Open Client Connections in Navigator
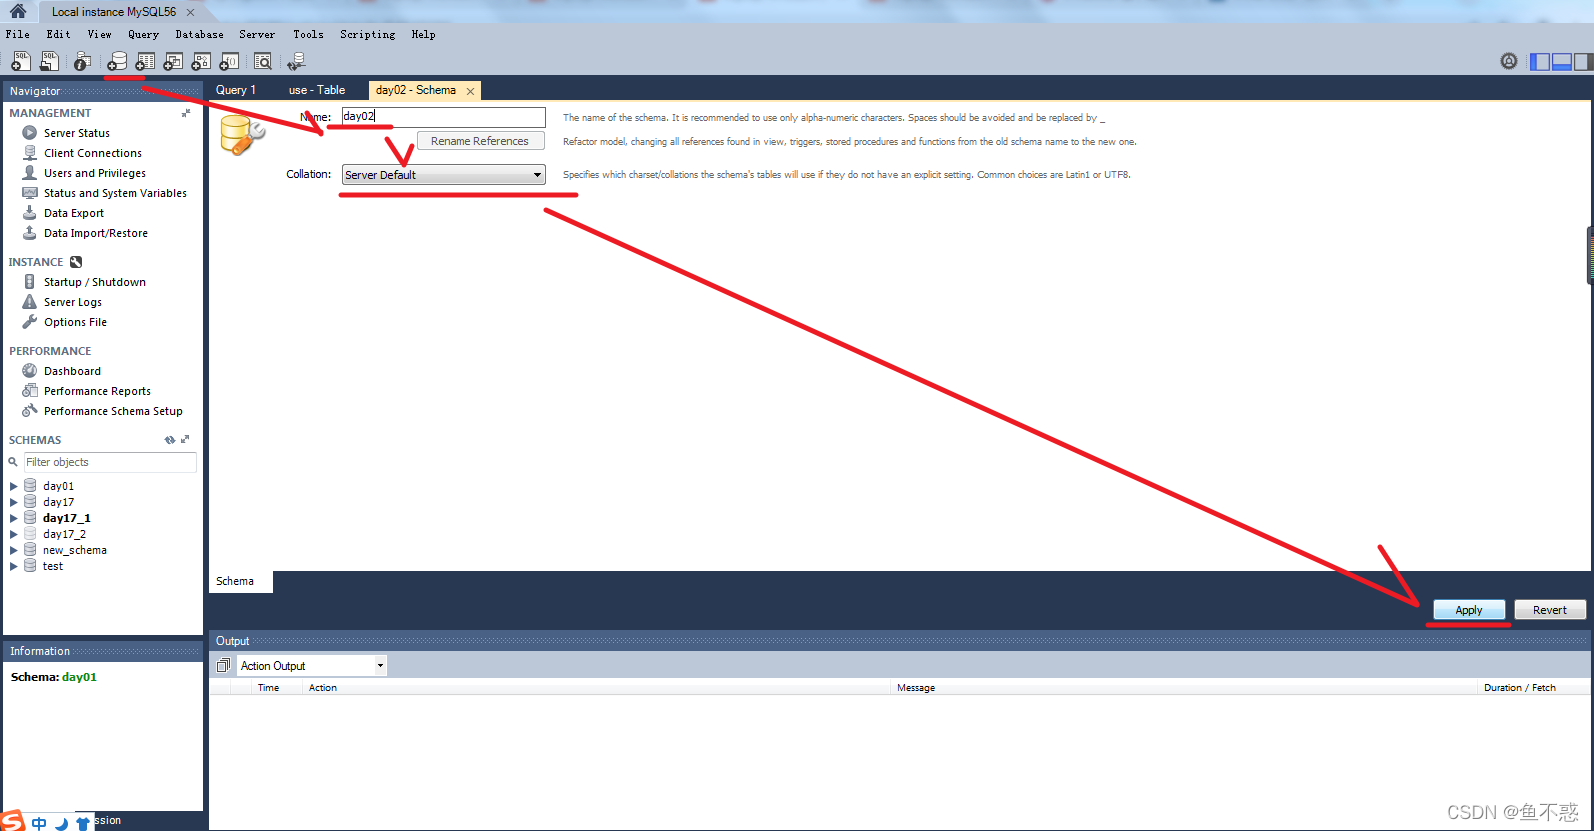Image resolution: width=1594 pixels, height=831 pixels. click(x=93, y=153)
